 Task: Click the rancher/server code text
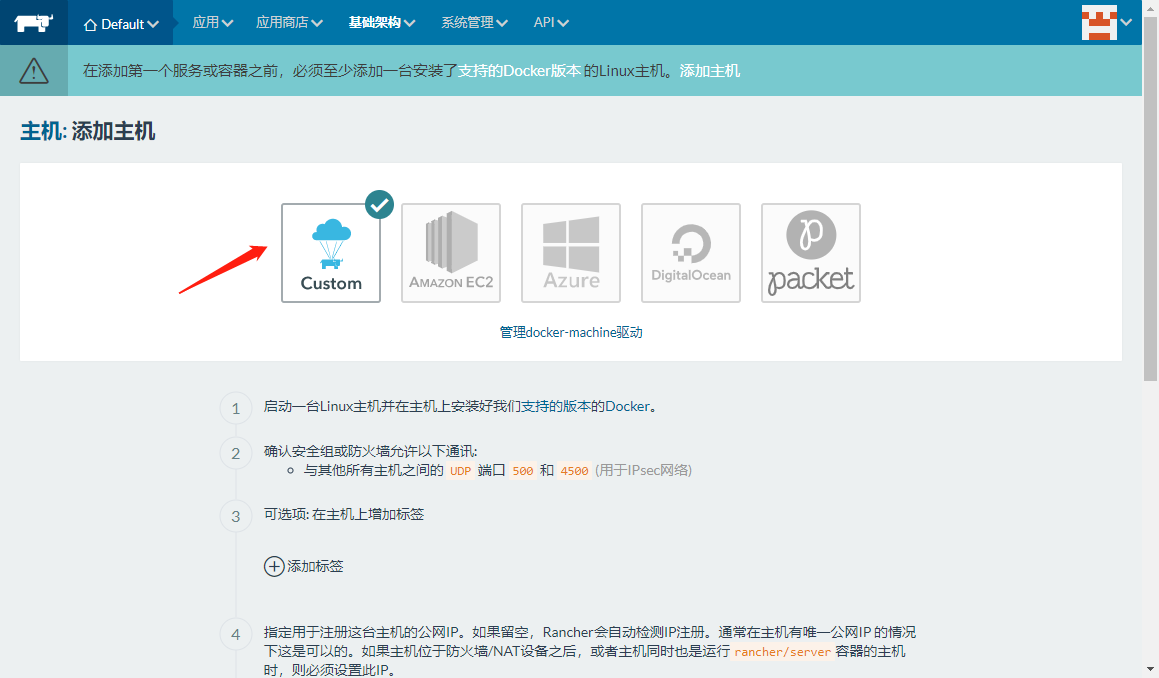[783, 652]
